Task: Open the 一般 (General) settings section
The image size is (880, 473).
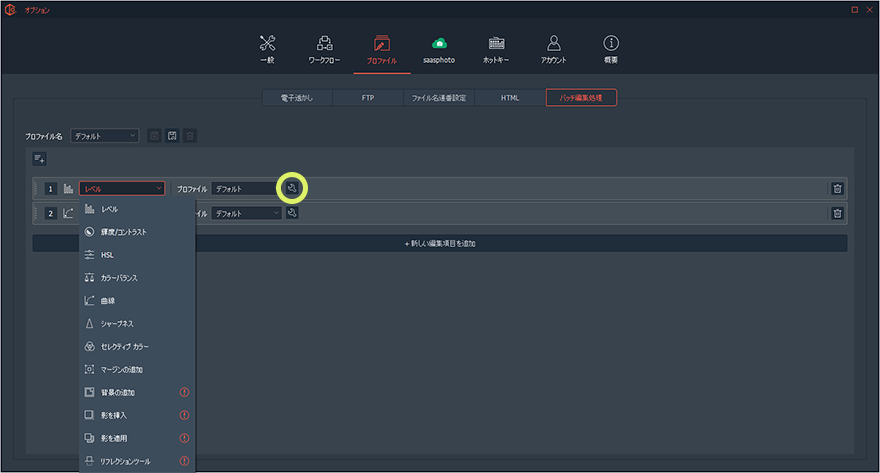Action: coord(267,49)
